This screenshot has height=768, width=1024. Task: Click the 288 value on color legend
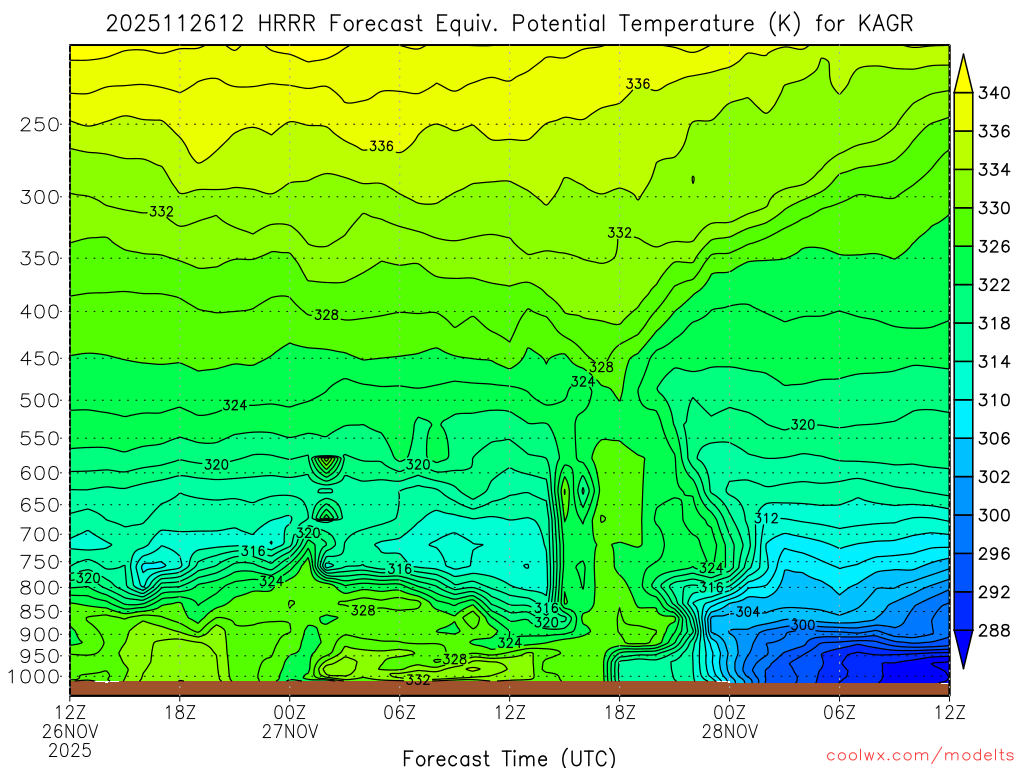994,631
